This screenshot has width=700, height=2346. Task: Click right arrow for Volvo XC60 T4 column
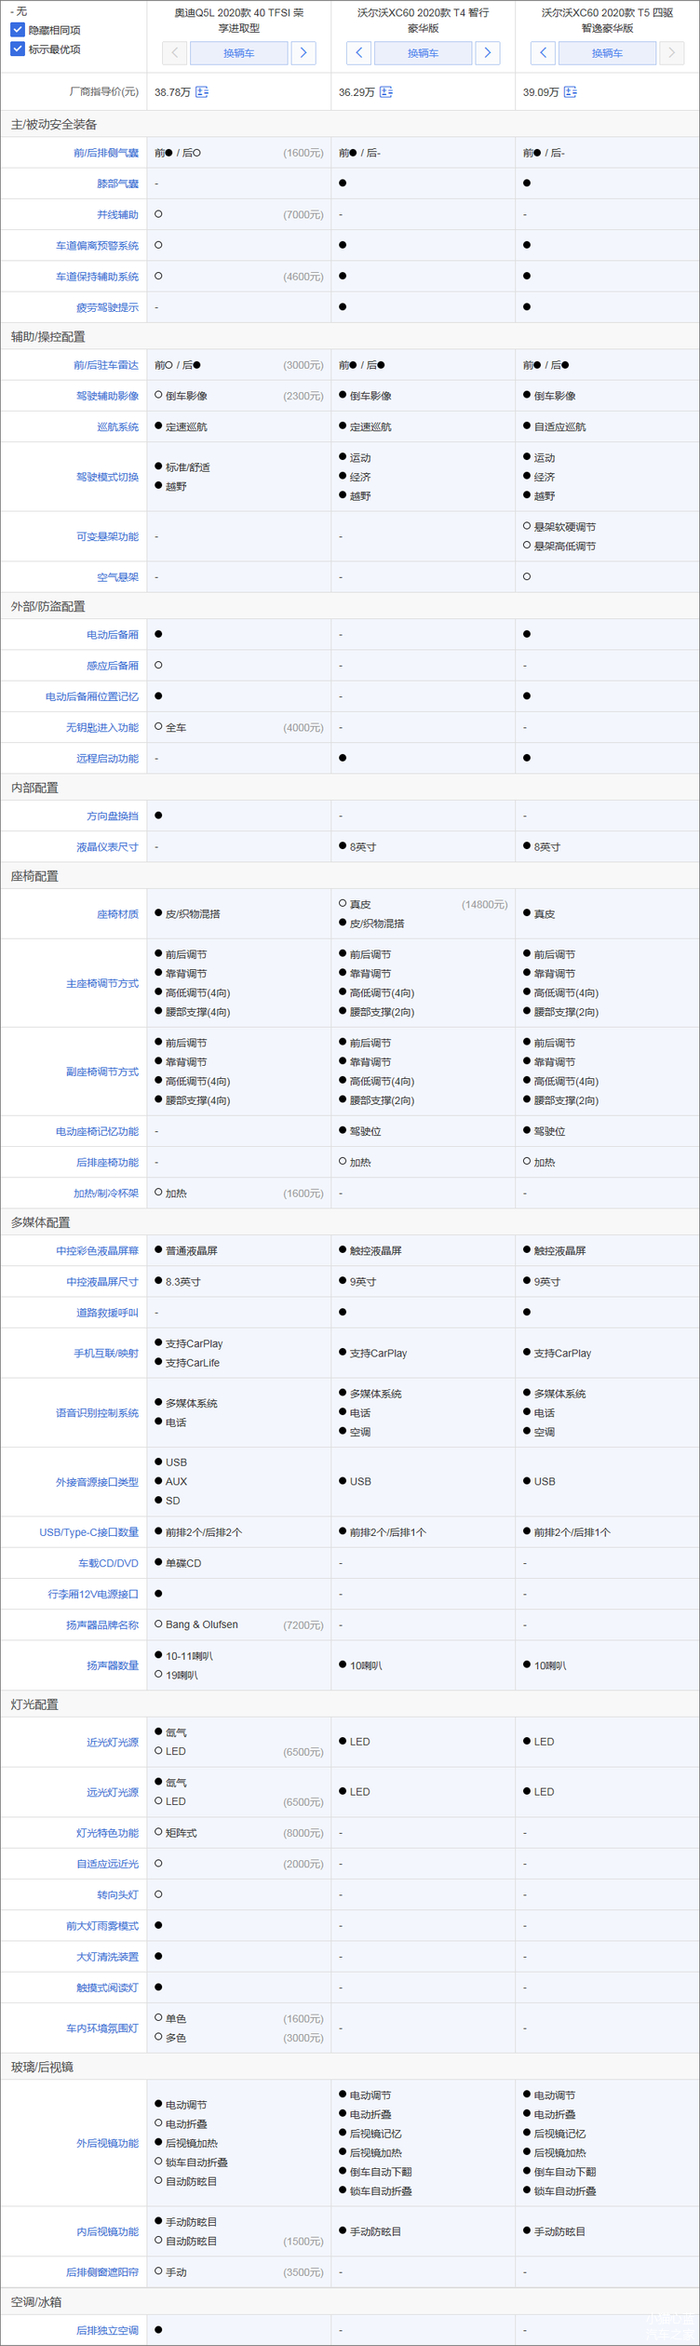[487, 53]
